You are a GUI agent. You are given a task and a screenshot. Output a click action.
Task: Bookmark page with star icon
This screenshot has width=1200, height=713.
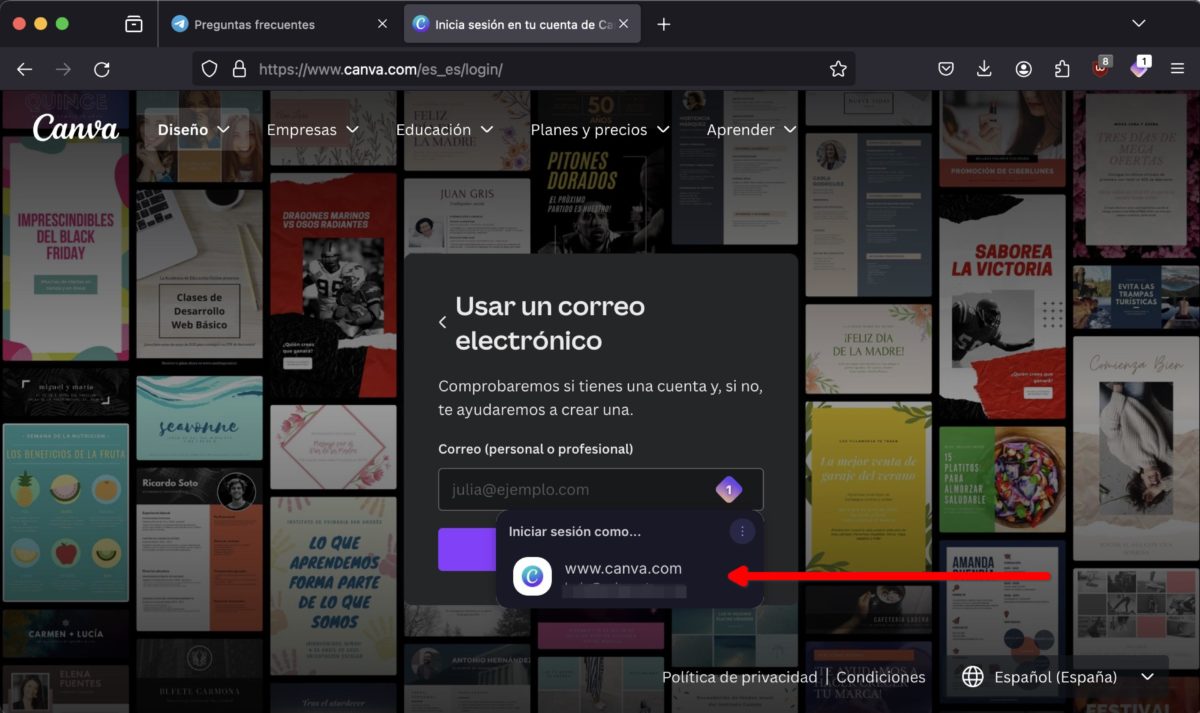point(838,69)
